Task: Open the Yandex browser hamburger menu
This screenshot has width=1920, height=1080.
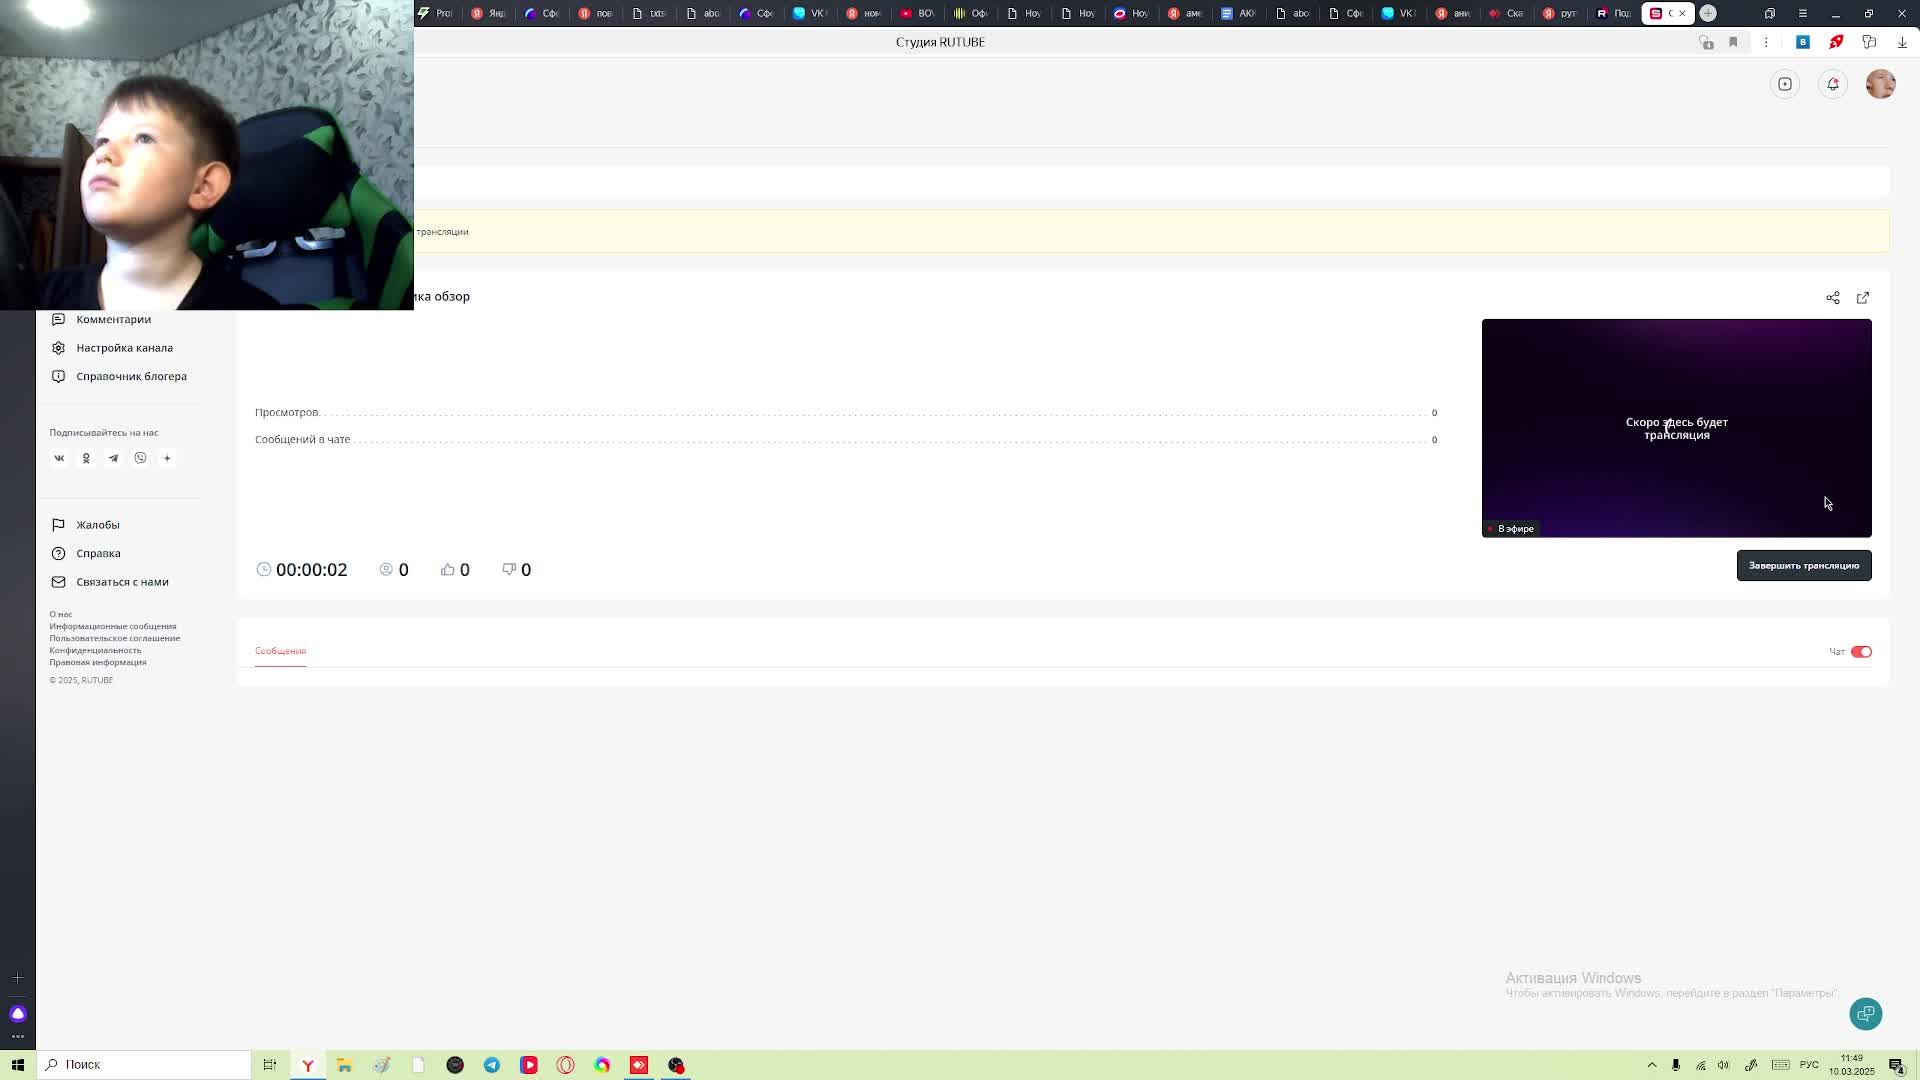Action: pos(1802,13)
